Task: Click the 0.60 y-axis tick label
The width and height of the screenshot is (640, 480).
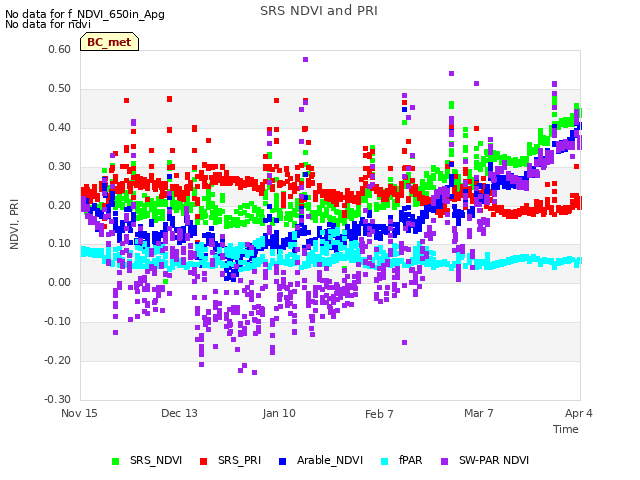Action: (x=59, y=49)
